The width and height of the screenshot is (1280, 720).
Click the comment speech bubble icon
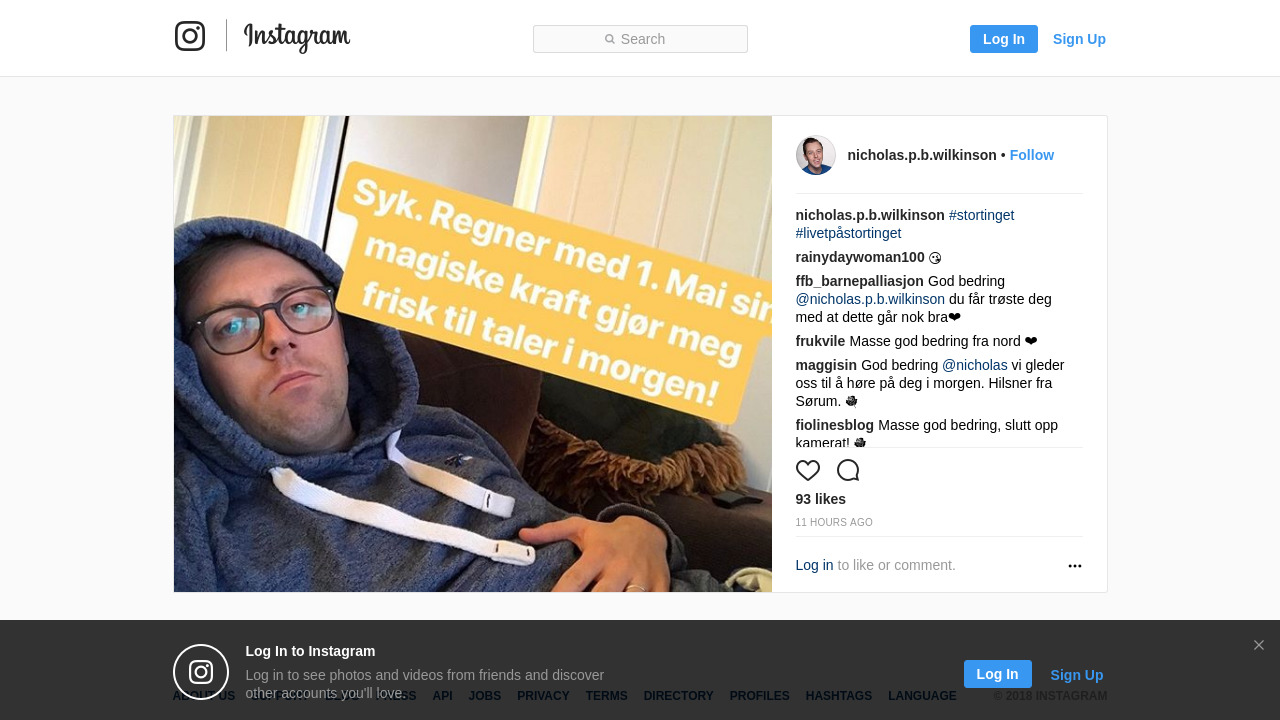[x=848, y=470]
